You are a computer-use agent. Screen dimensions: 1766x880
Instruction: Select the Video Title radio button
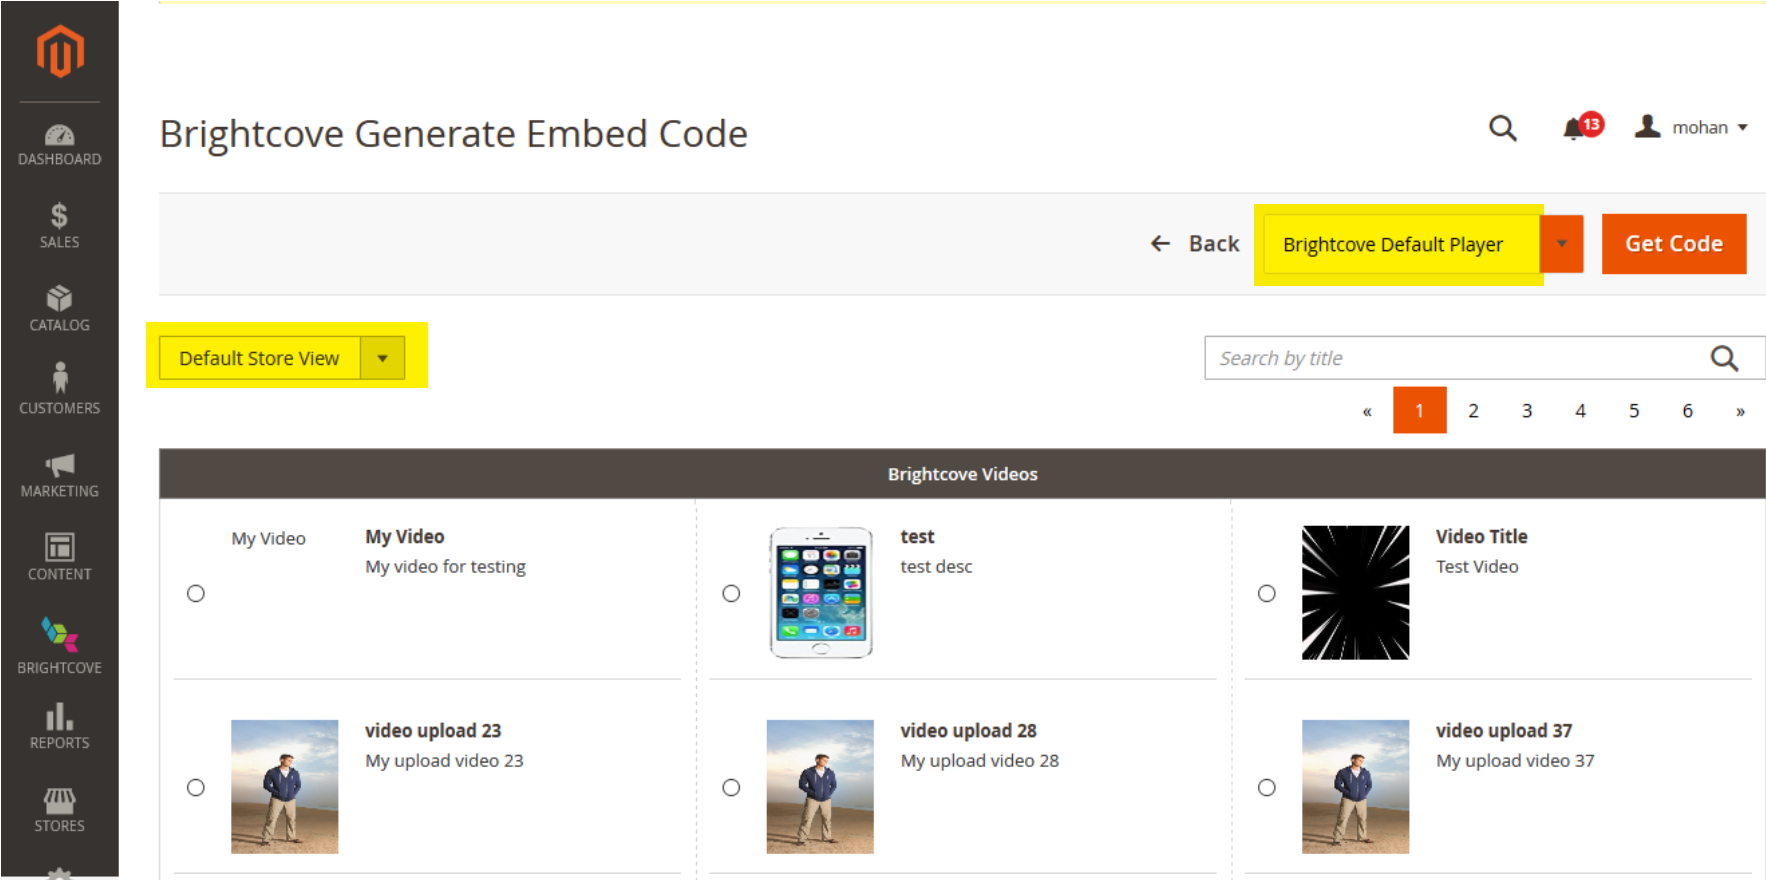point(1267,593)
